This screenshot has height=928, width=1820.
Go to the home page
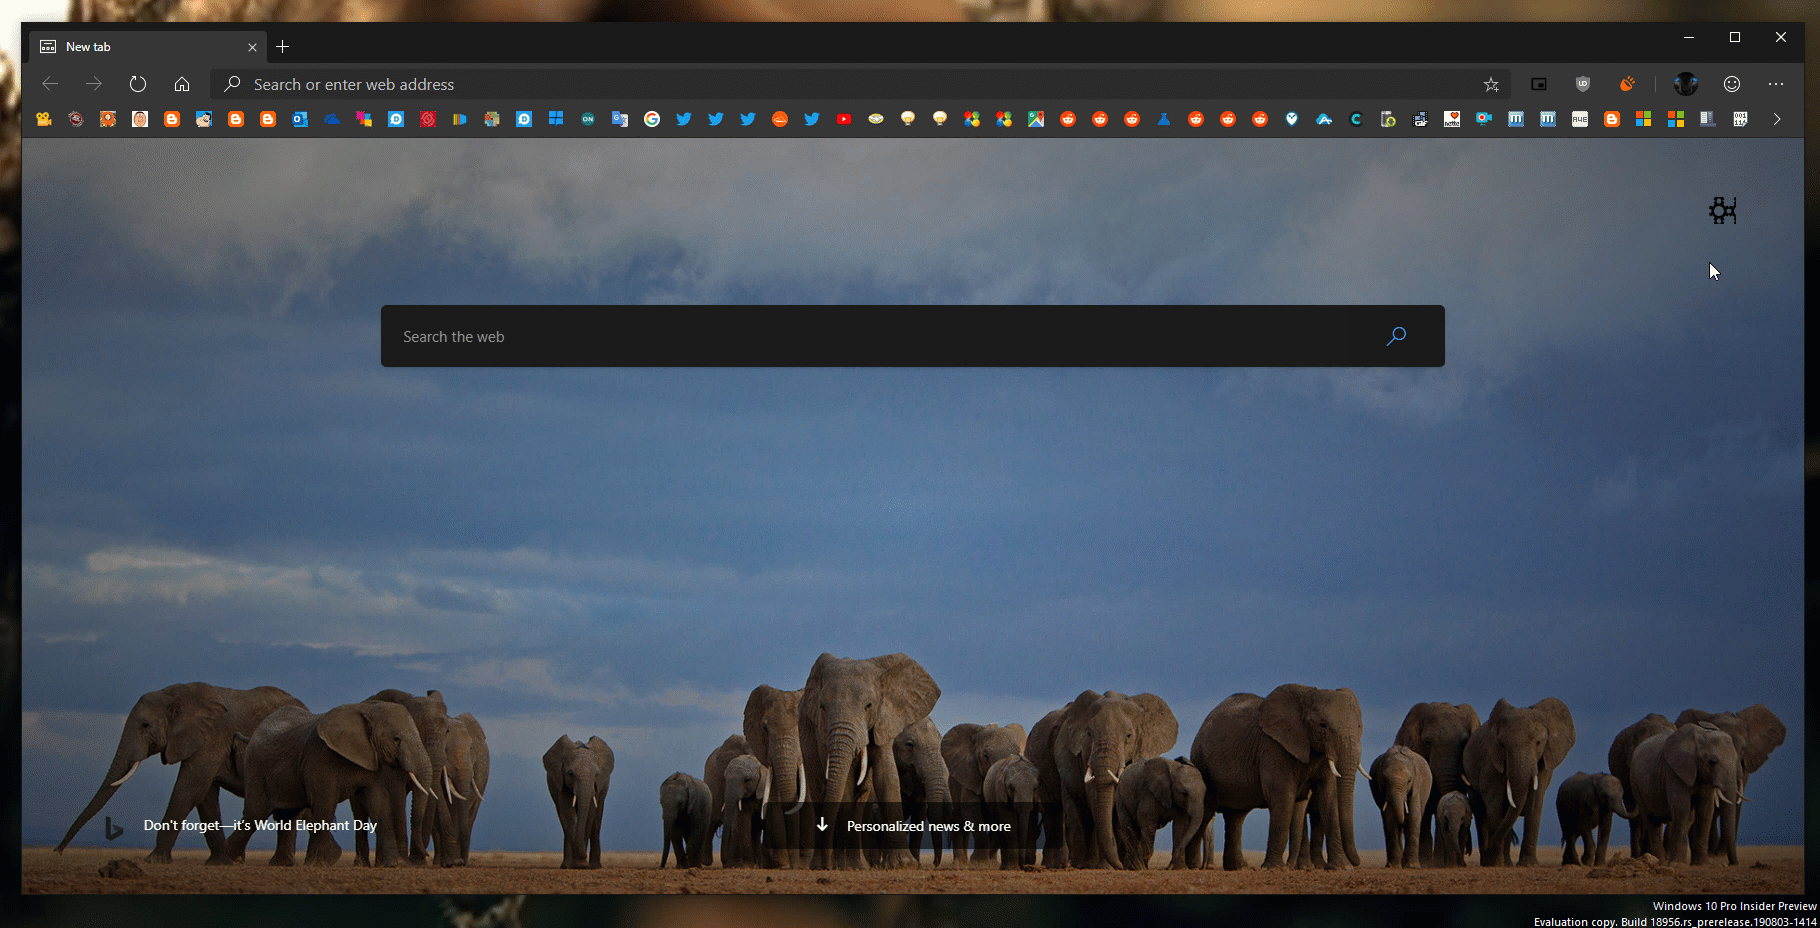click(x=182, y=84)
